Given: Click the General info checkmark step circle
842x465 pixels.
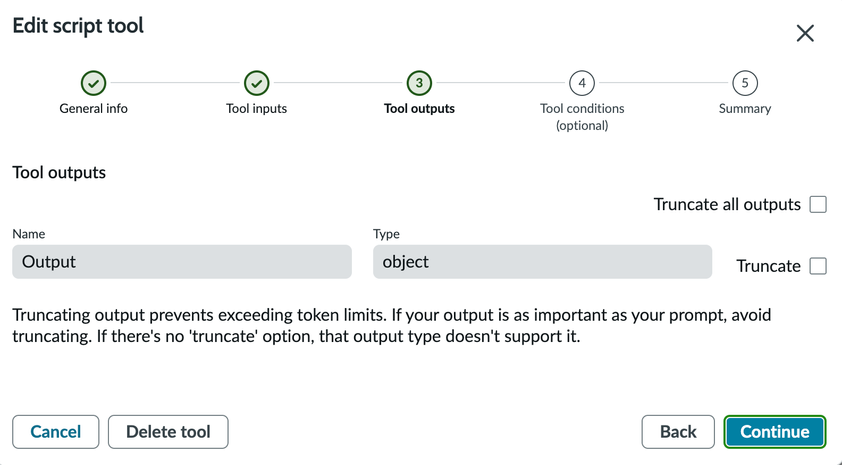Looking at the screenshot, I should coord(94,83).
